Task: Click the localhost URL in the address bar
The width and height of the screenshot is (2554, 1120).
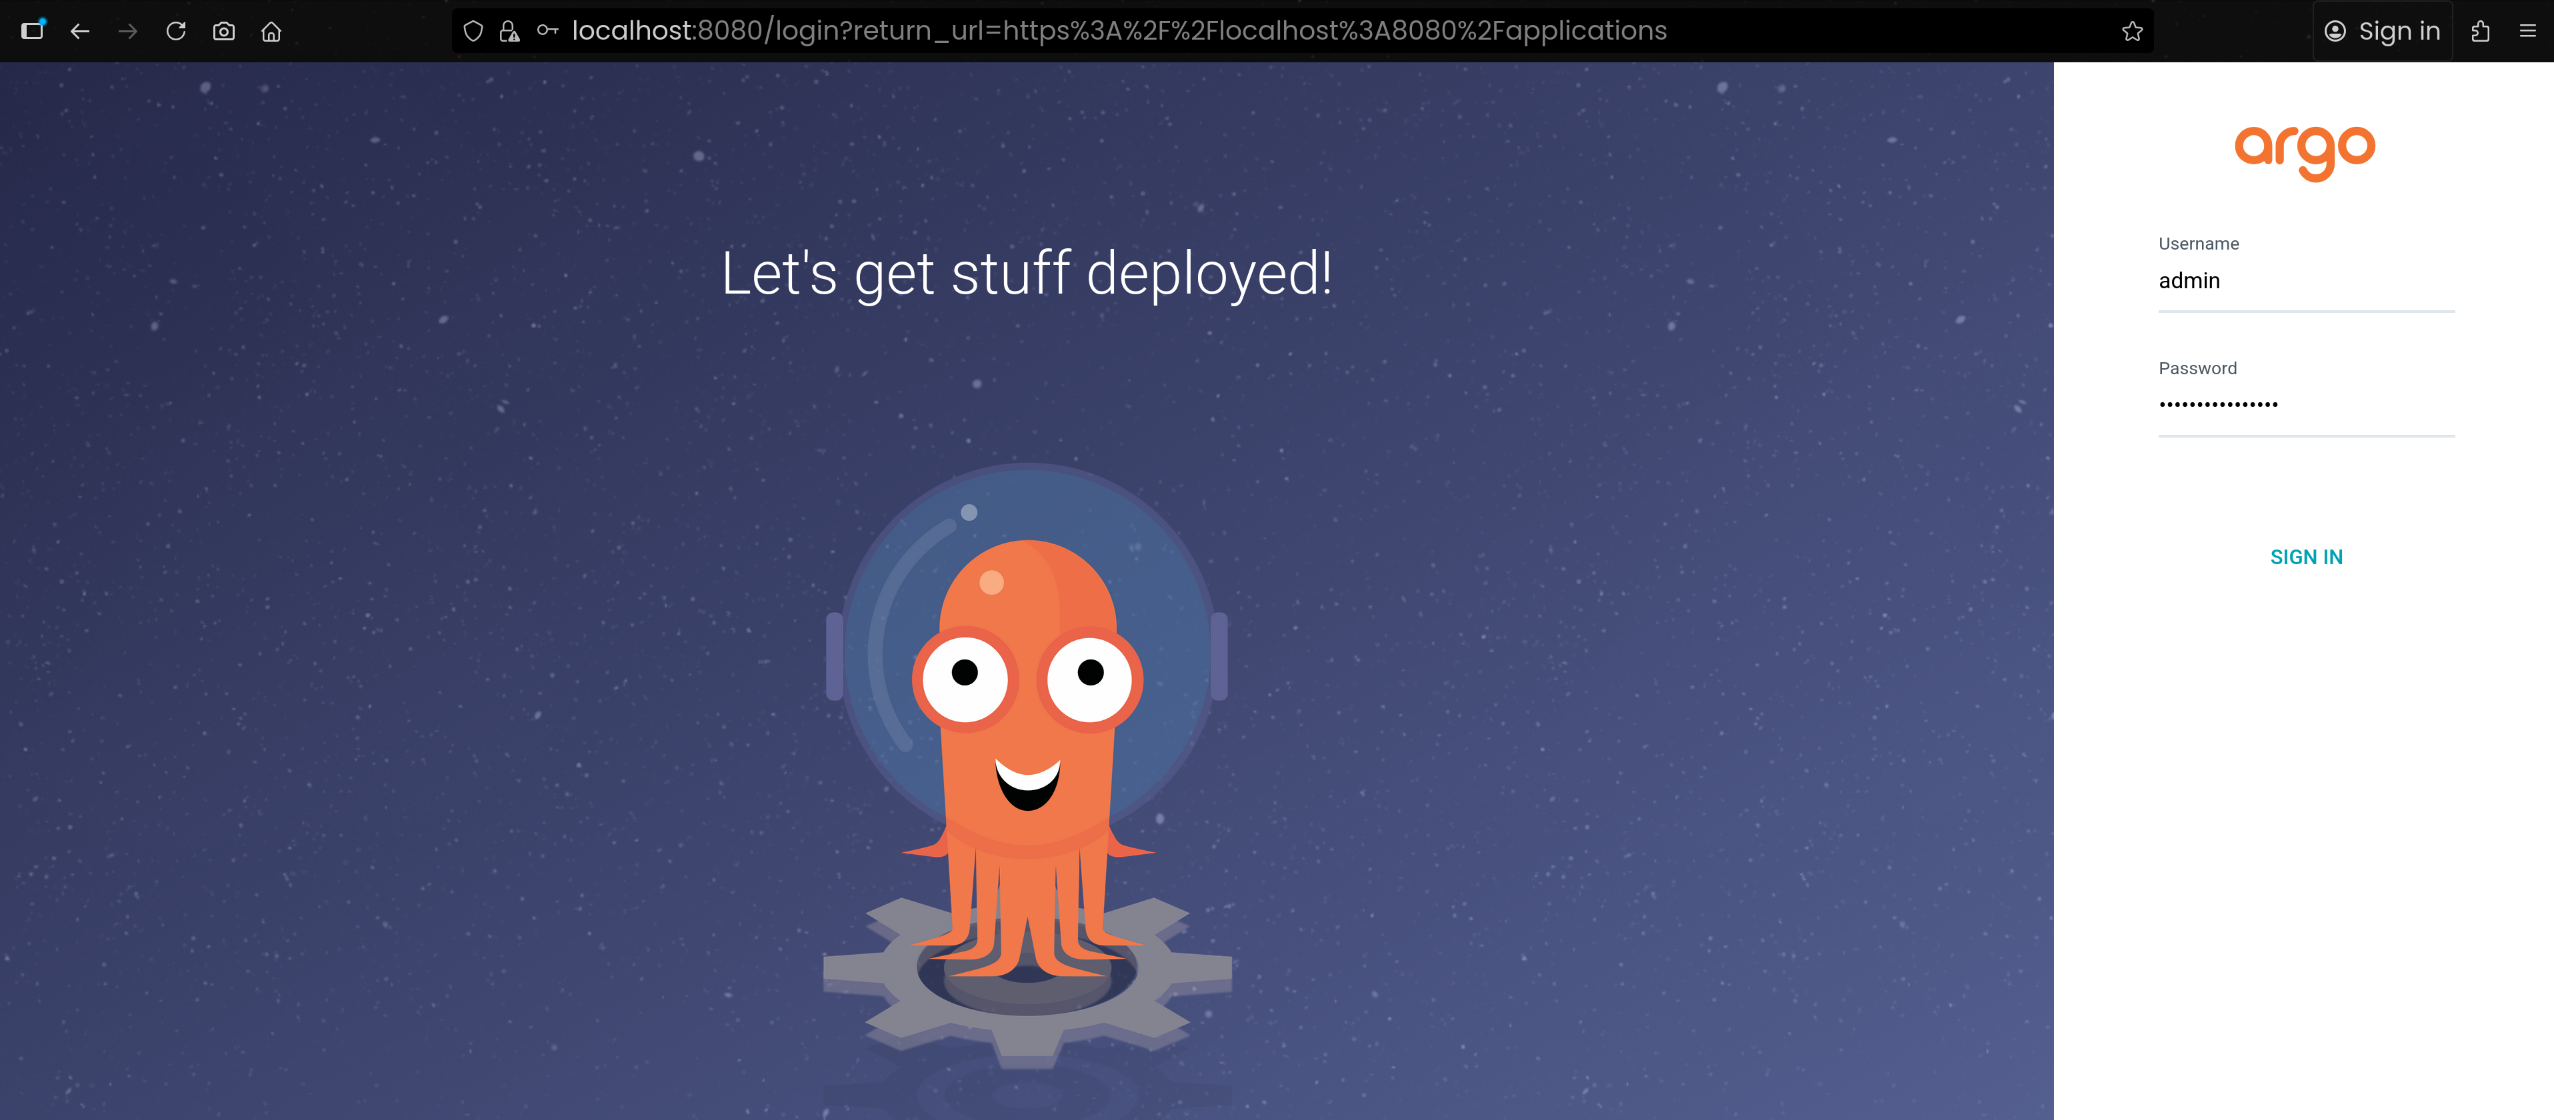Action: [x=1118, y=31]
